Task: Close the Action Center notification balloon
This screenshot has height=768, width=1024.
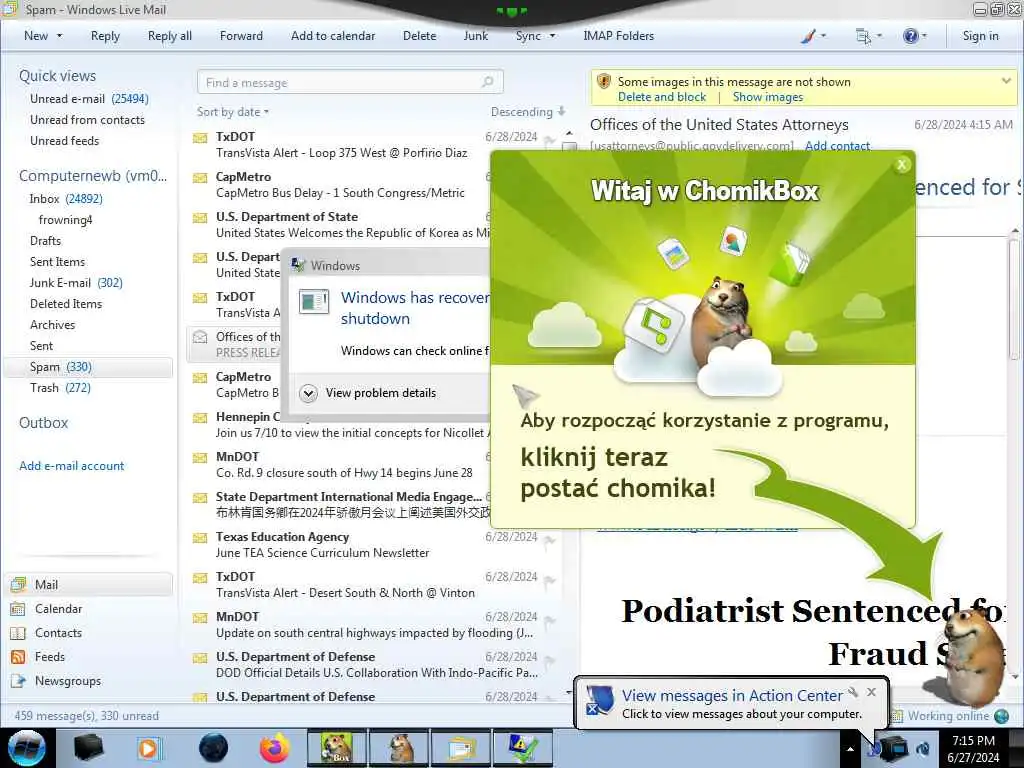Action: click(871, 692)
